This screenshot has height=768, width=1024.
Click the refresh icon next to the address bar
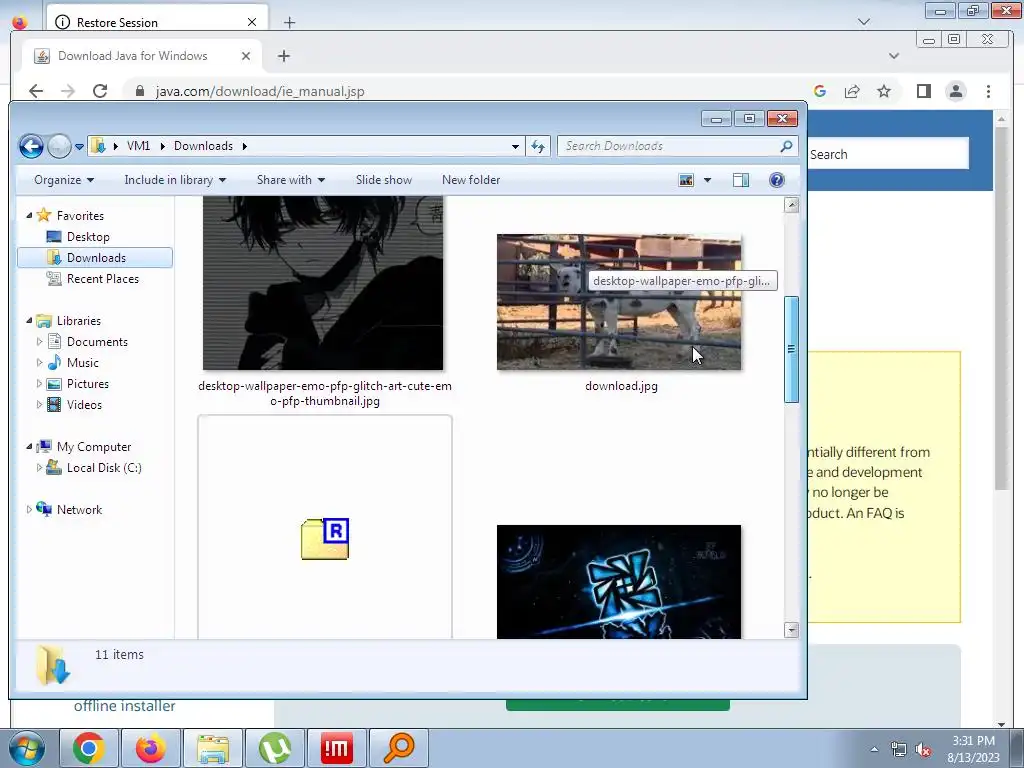coord(537,146)
